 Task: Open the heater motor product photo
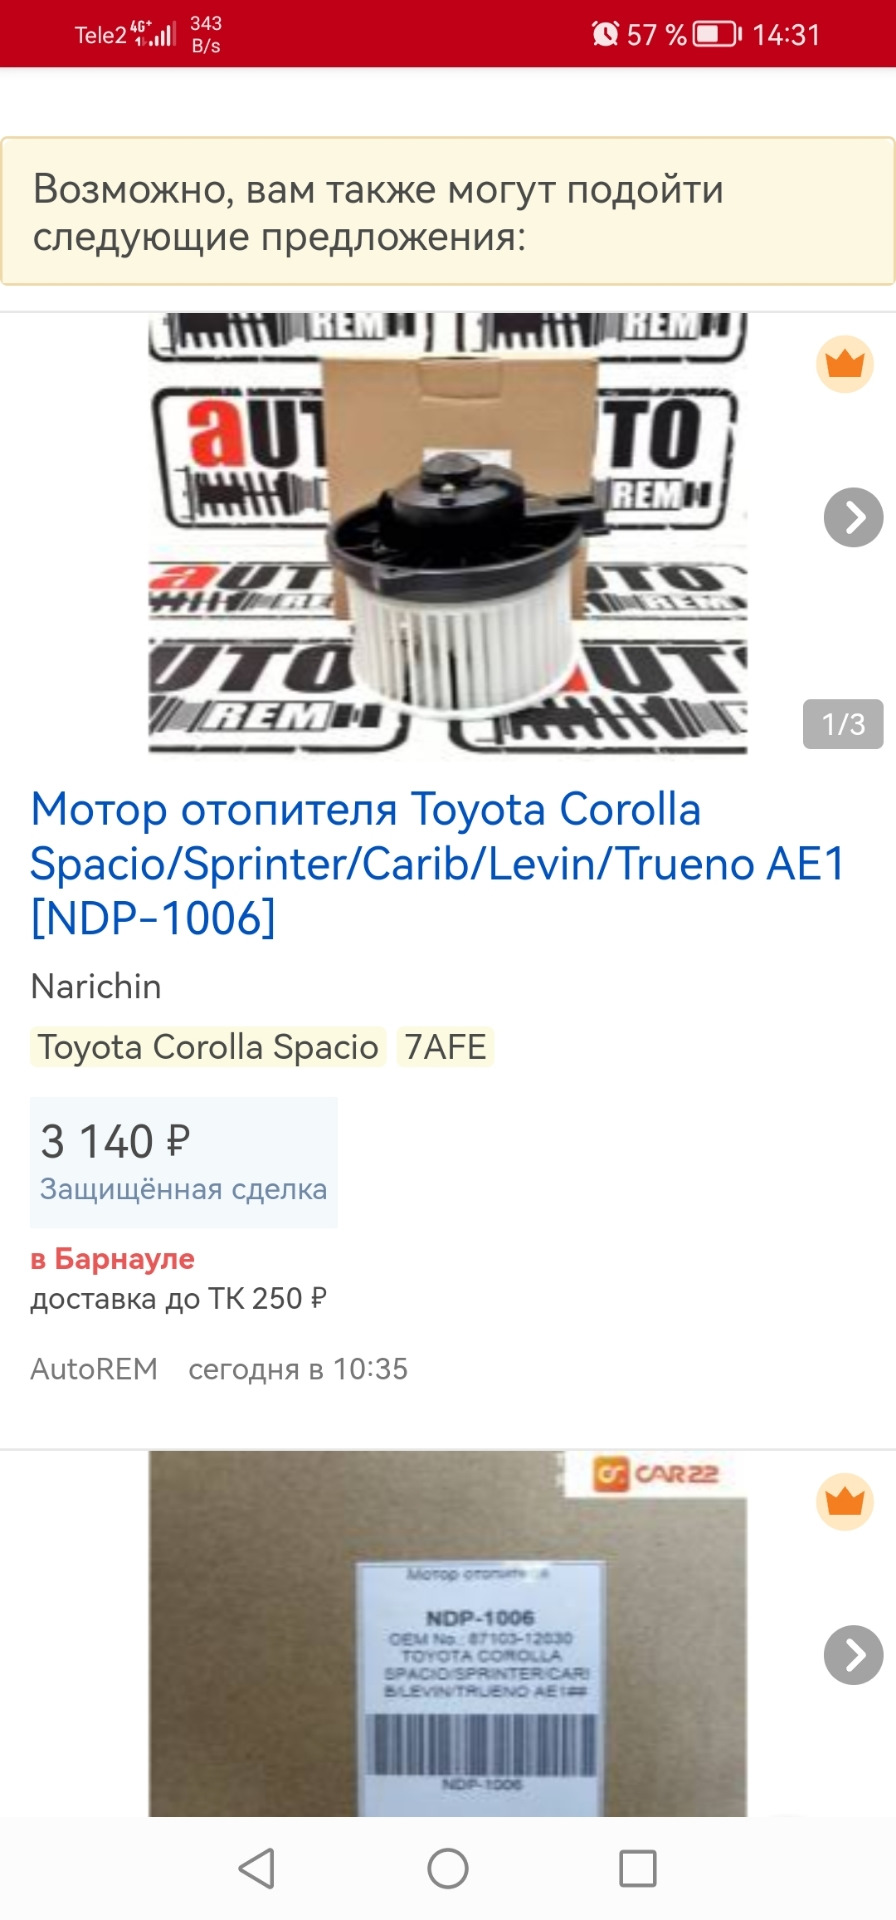point(448,532)
